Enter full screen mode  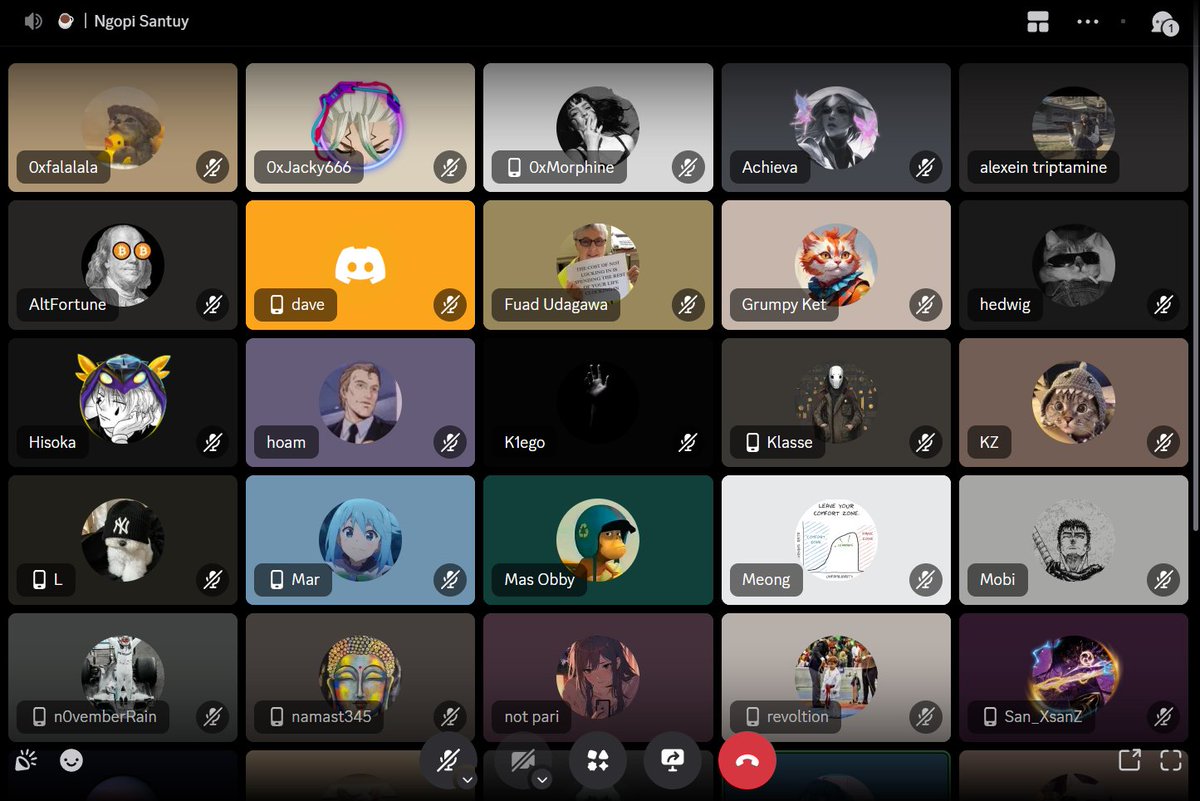[x=1171, y=760]
